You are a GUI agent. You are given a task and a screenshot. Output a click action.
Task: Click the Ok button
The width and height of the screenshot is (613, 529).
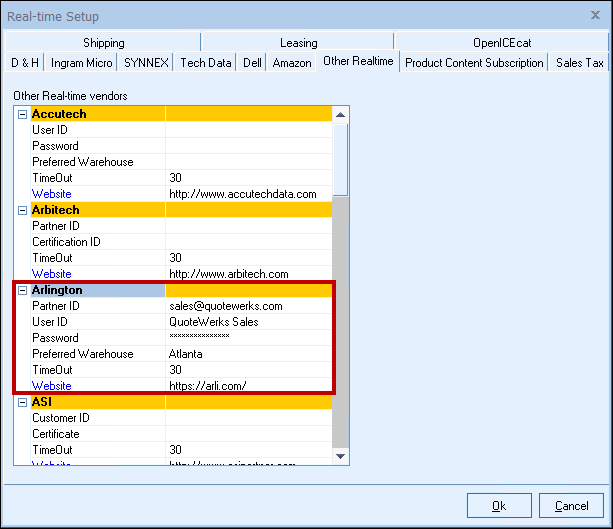click(x=499, y=506)
